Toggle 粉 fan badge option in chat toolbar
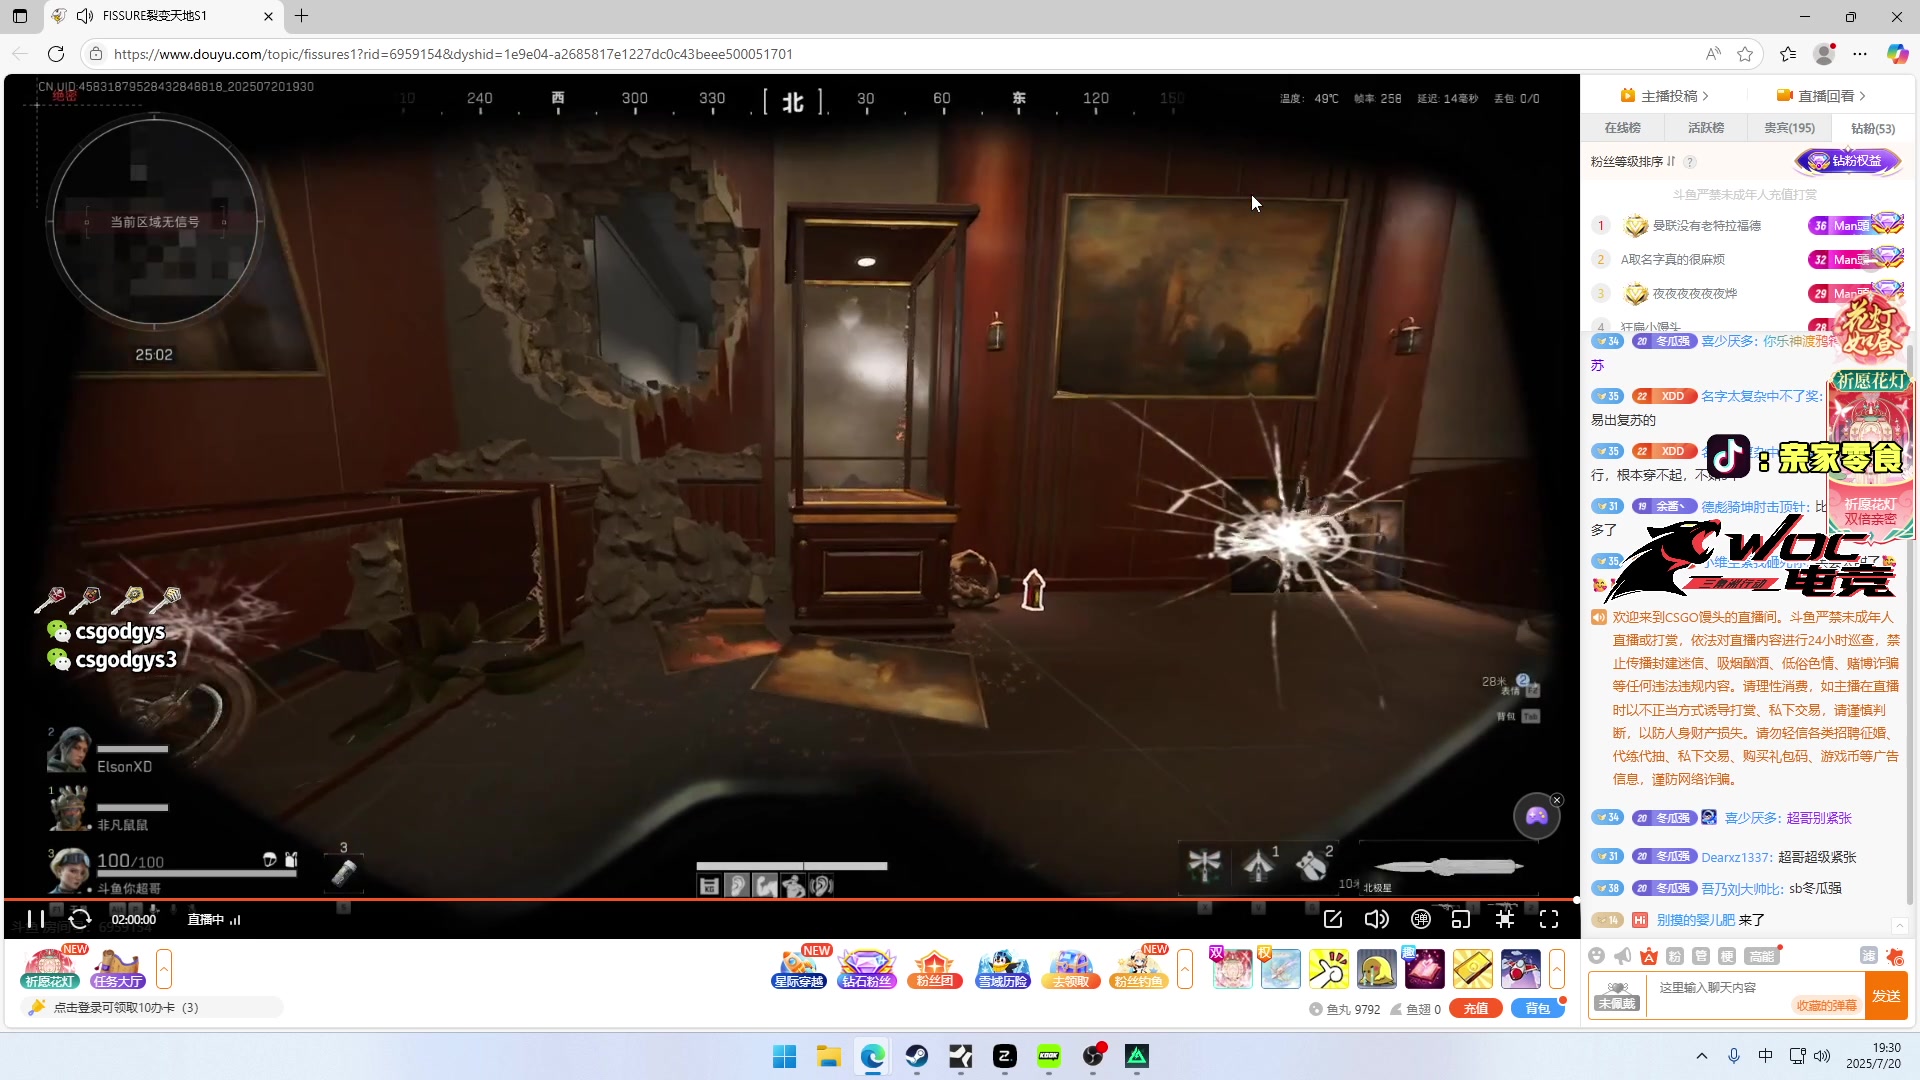Screen dimensions: 1920x1080 point(1675,956)
